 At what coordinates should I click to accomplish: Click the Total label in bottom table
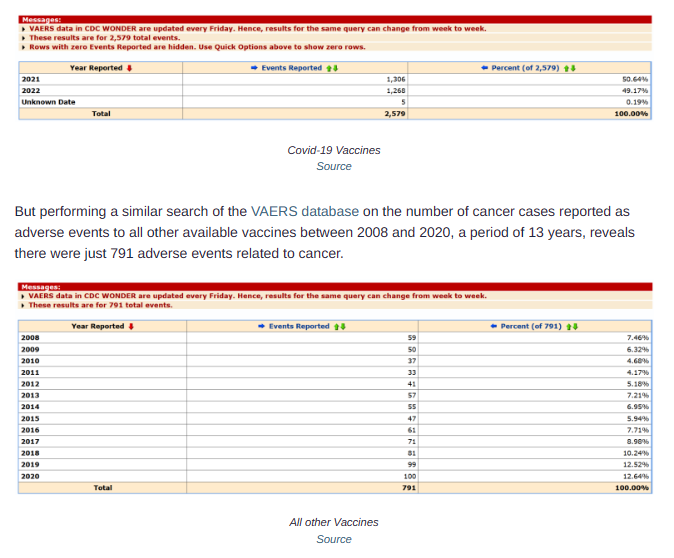tap(103, 488)
